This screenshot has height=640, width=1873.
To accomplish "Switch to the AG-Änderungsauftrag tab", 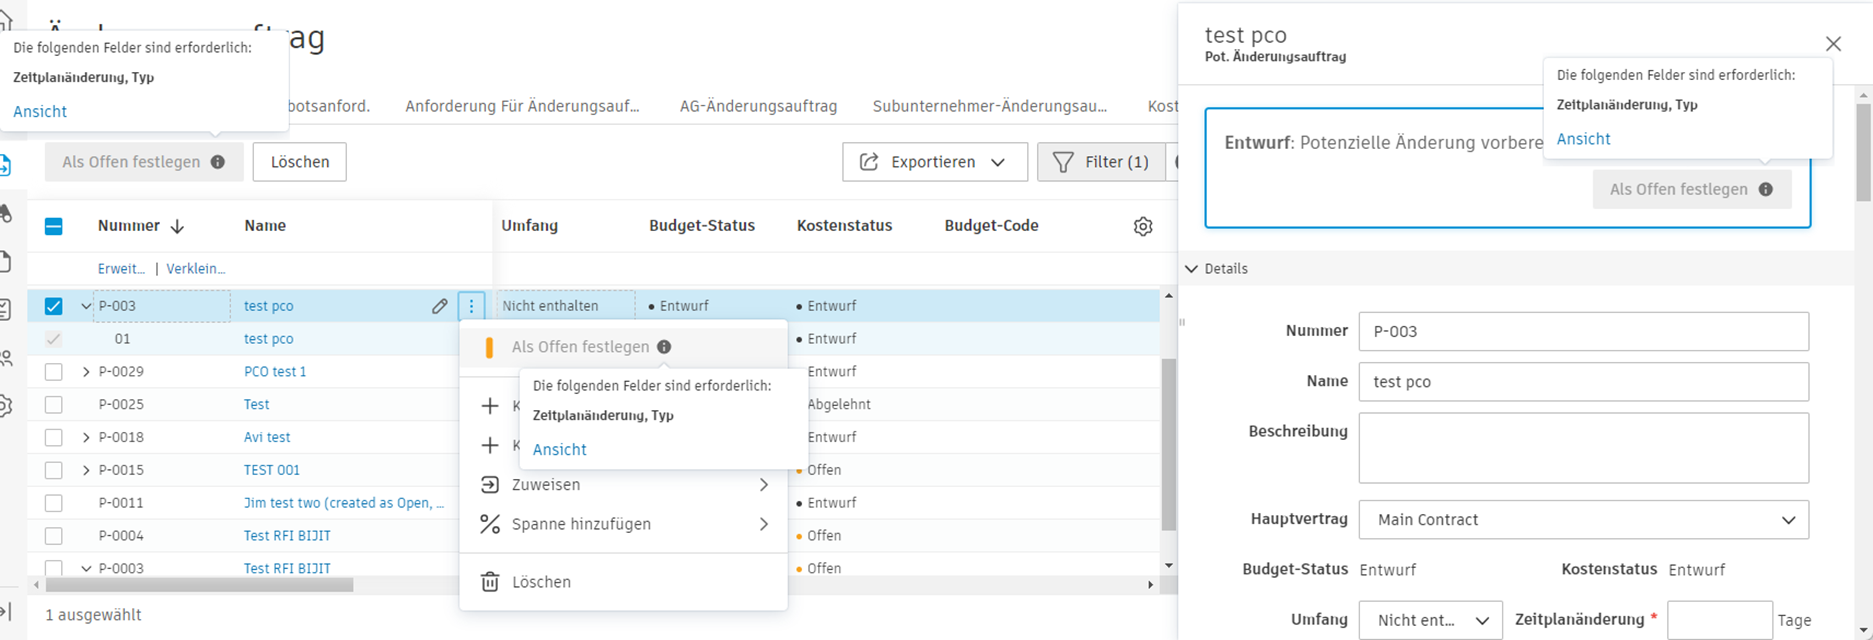I will pos(758,106).
